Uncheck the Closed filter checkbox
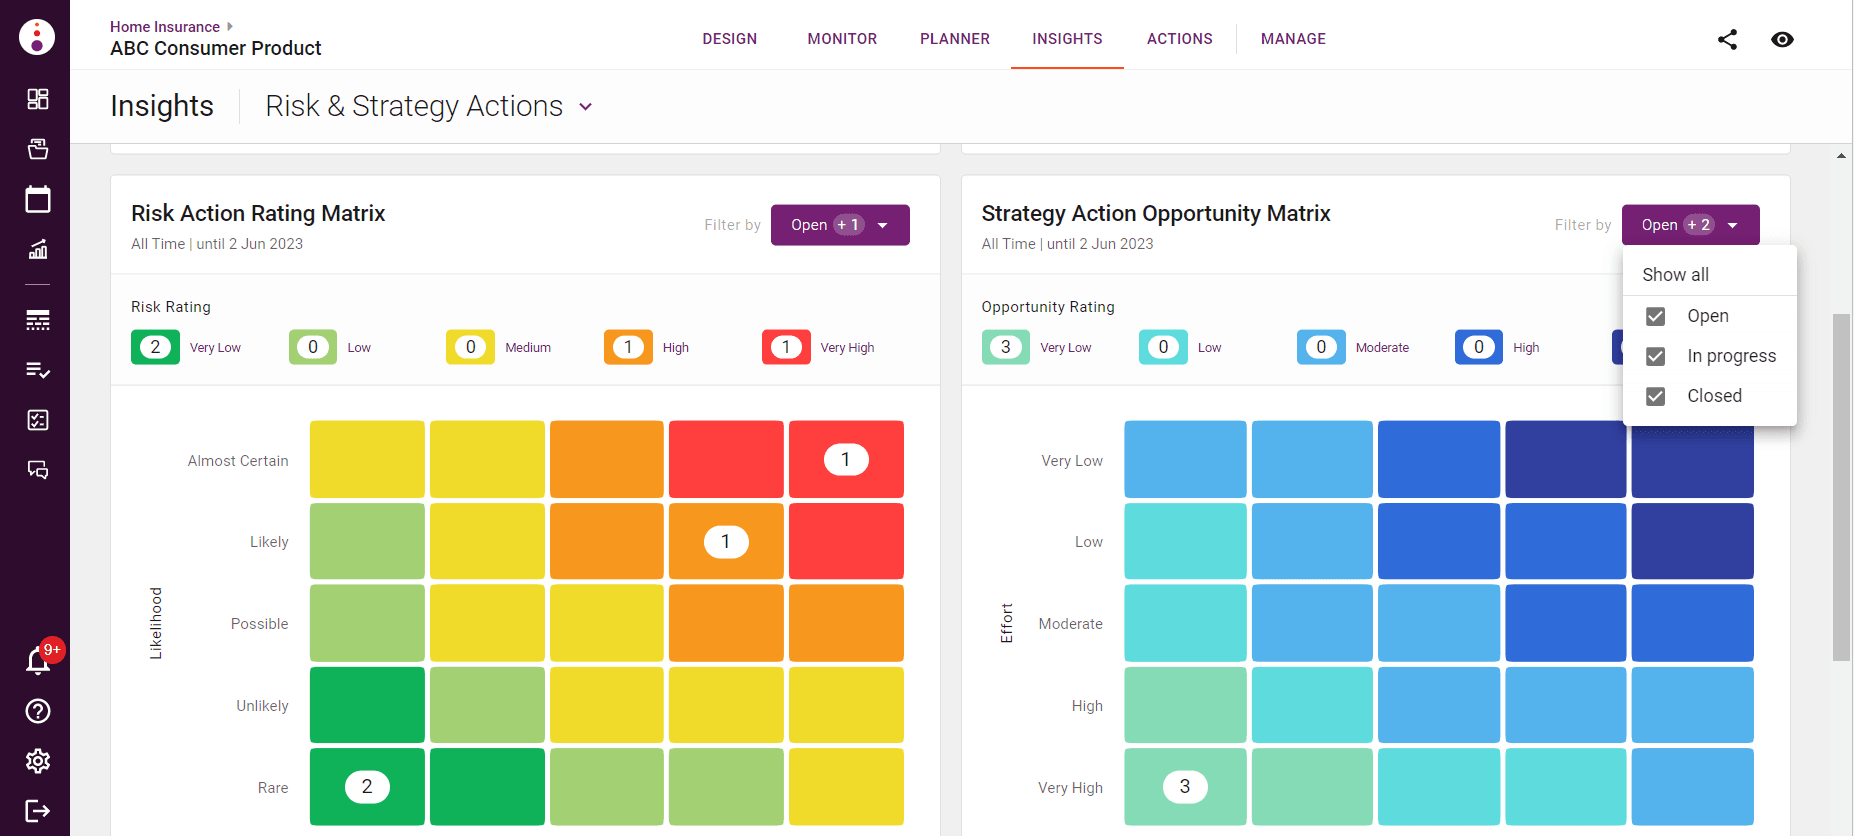1854x836 pixels. pos(1656,396)
